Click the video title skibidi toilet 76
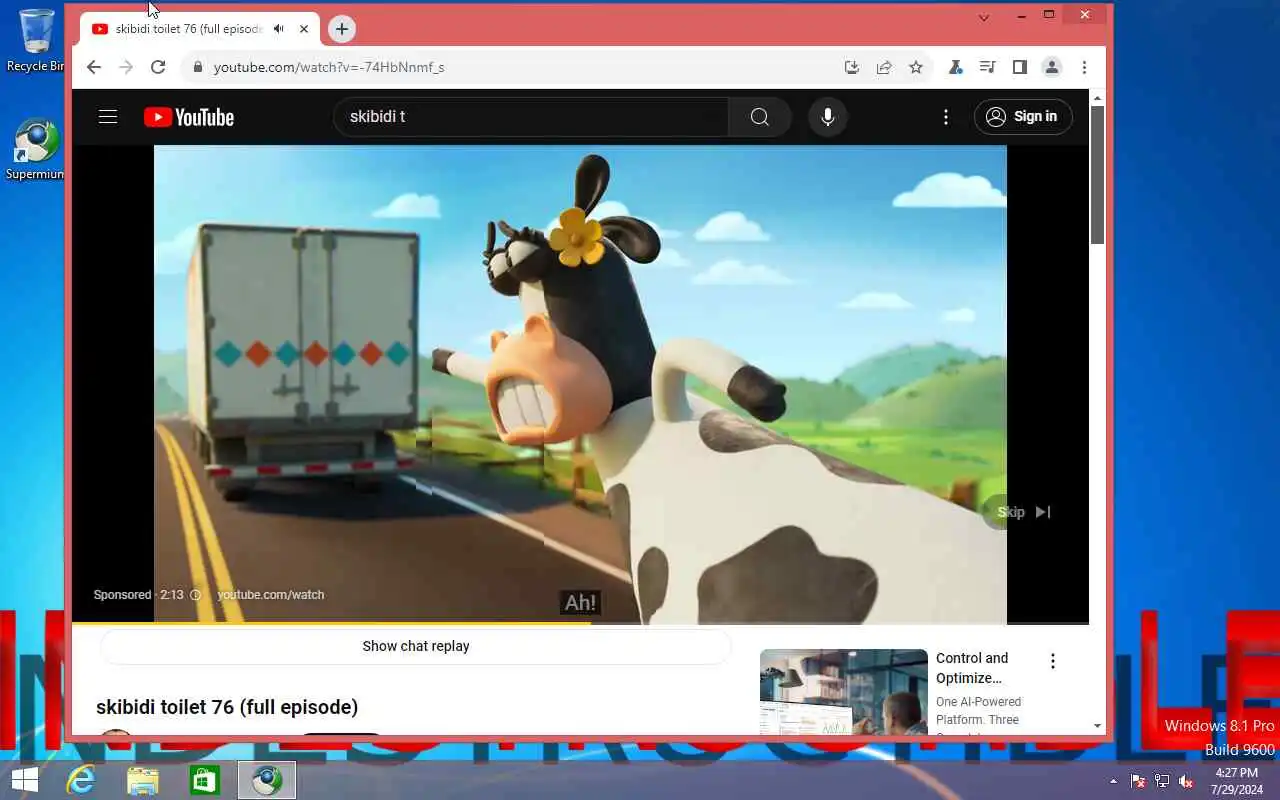The height and width of the screenshot is (800, 1280). point(227,707)
